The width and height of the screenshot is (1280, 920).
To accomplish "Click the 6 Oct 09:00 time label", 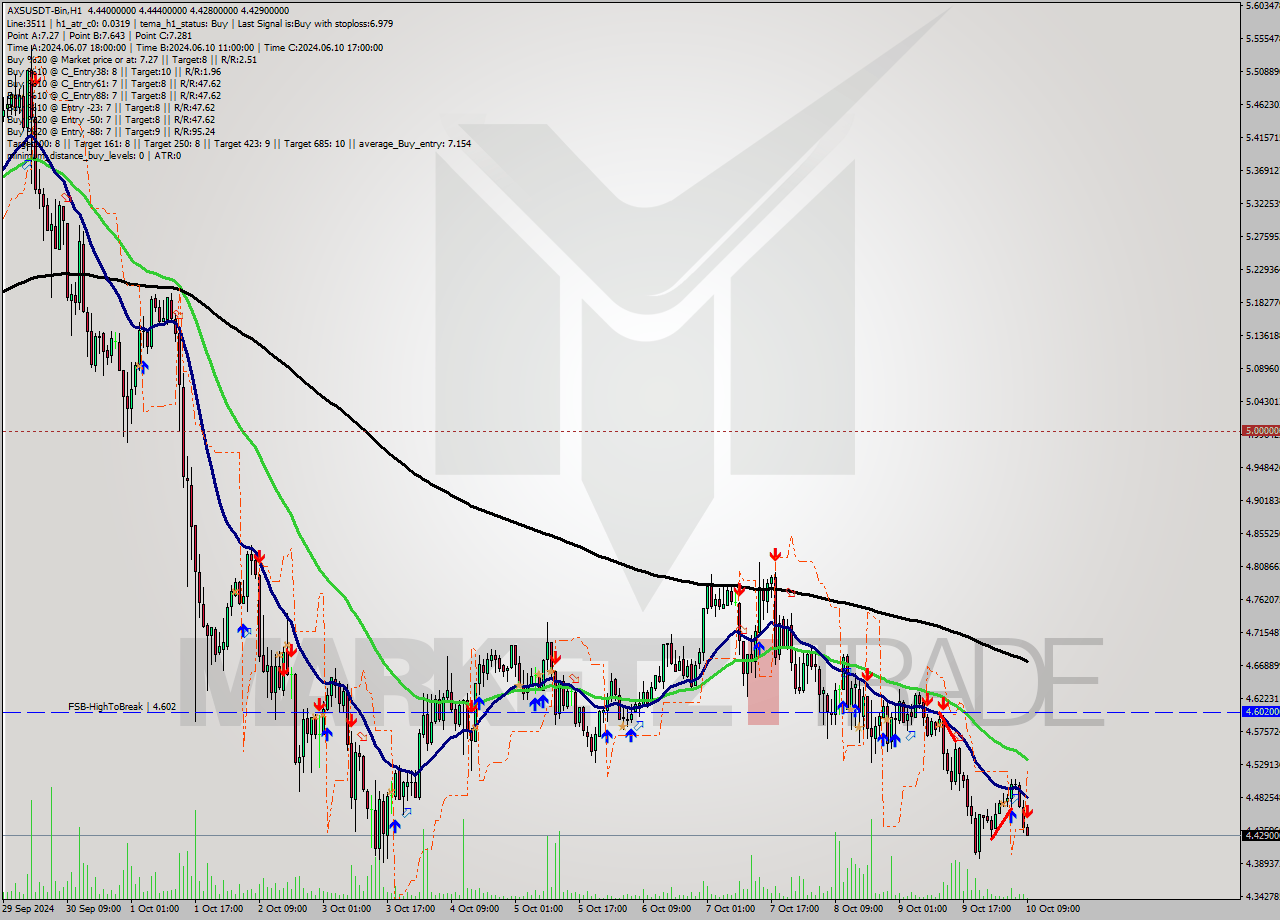I will click(x=669, y=909).
